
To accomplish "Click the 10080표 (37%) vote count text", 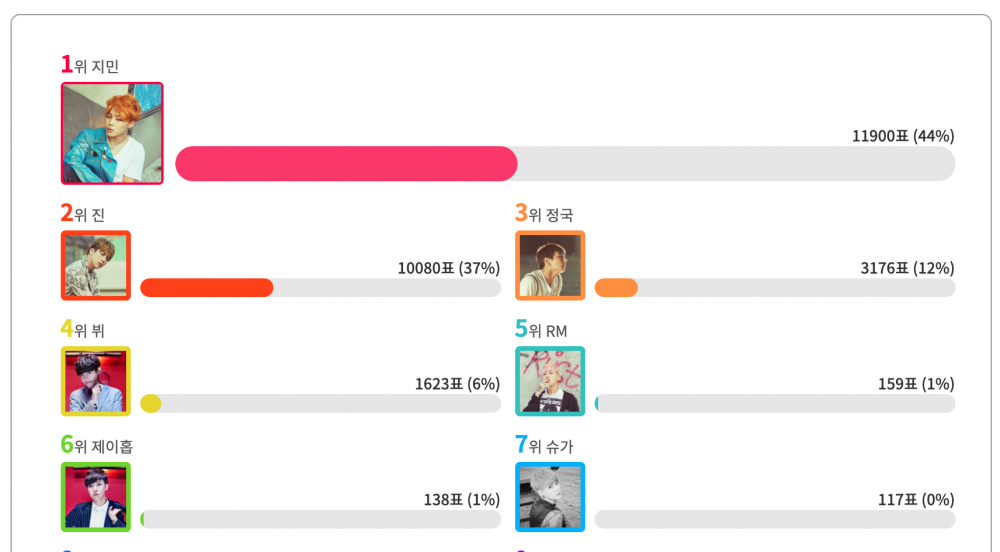I will 449,268.
